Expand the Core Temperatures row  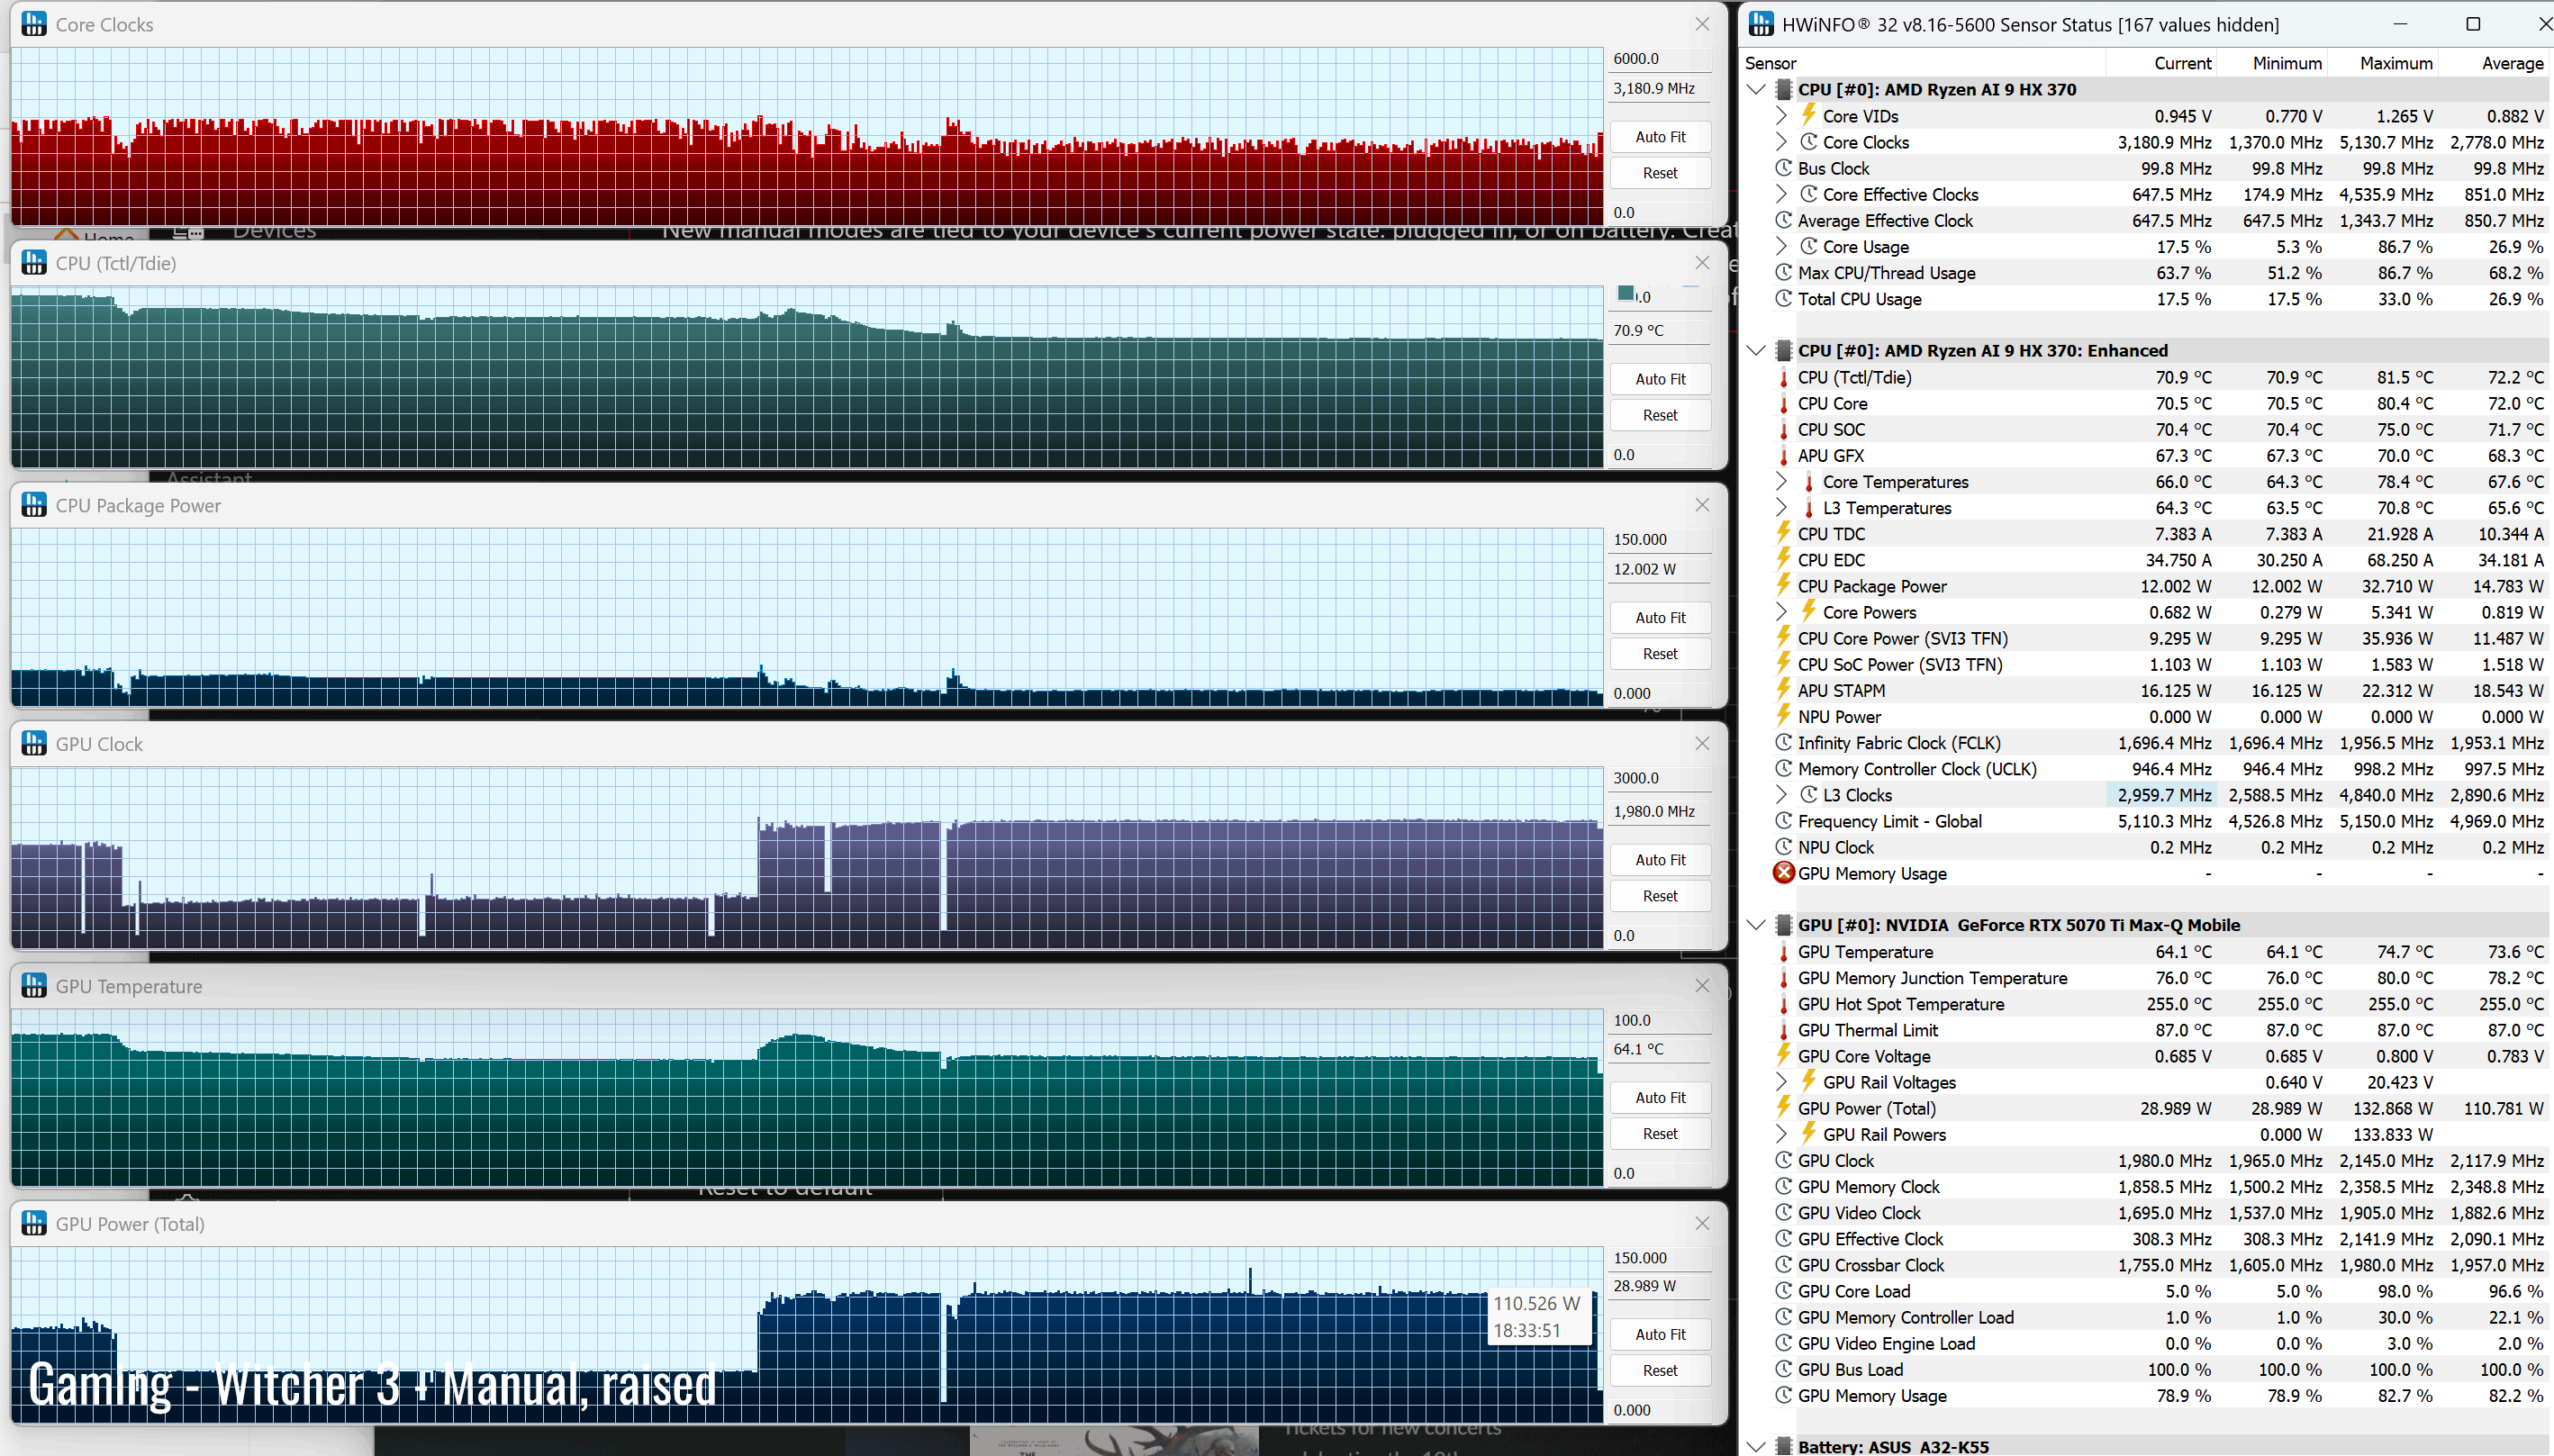click(1781, 482)
